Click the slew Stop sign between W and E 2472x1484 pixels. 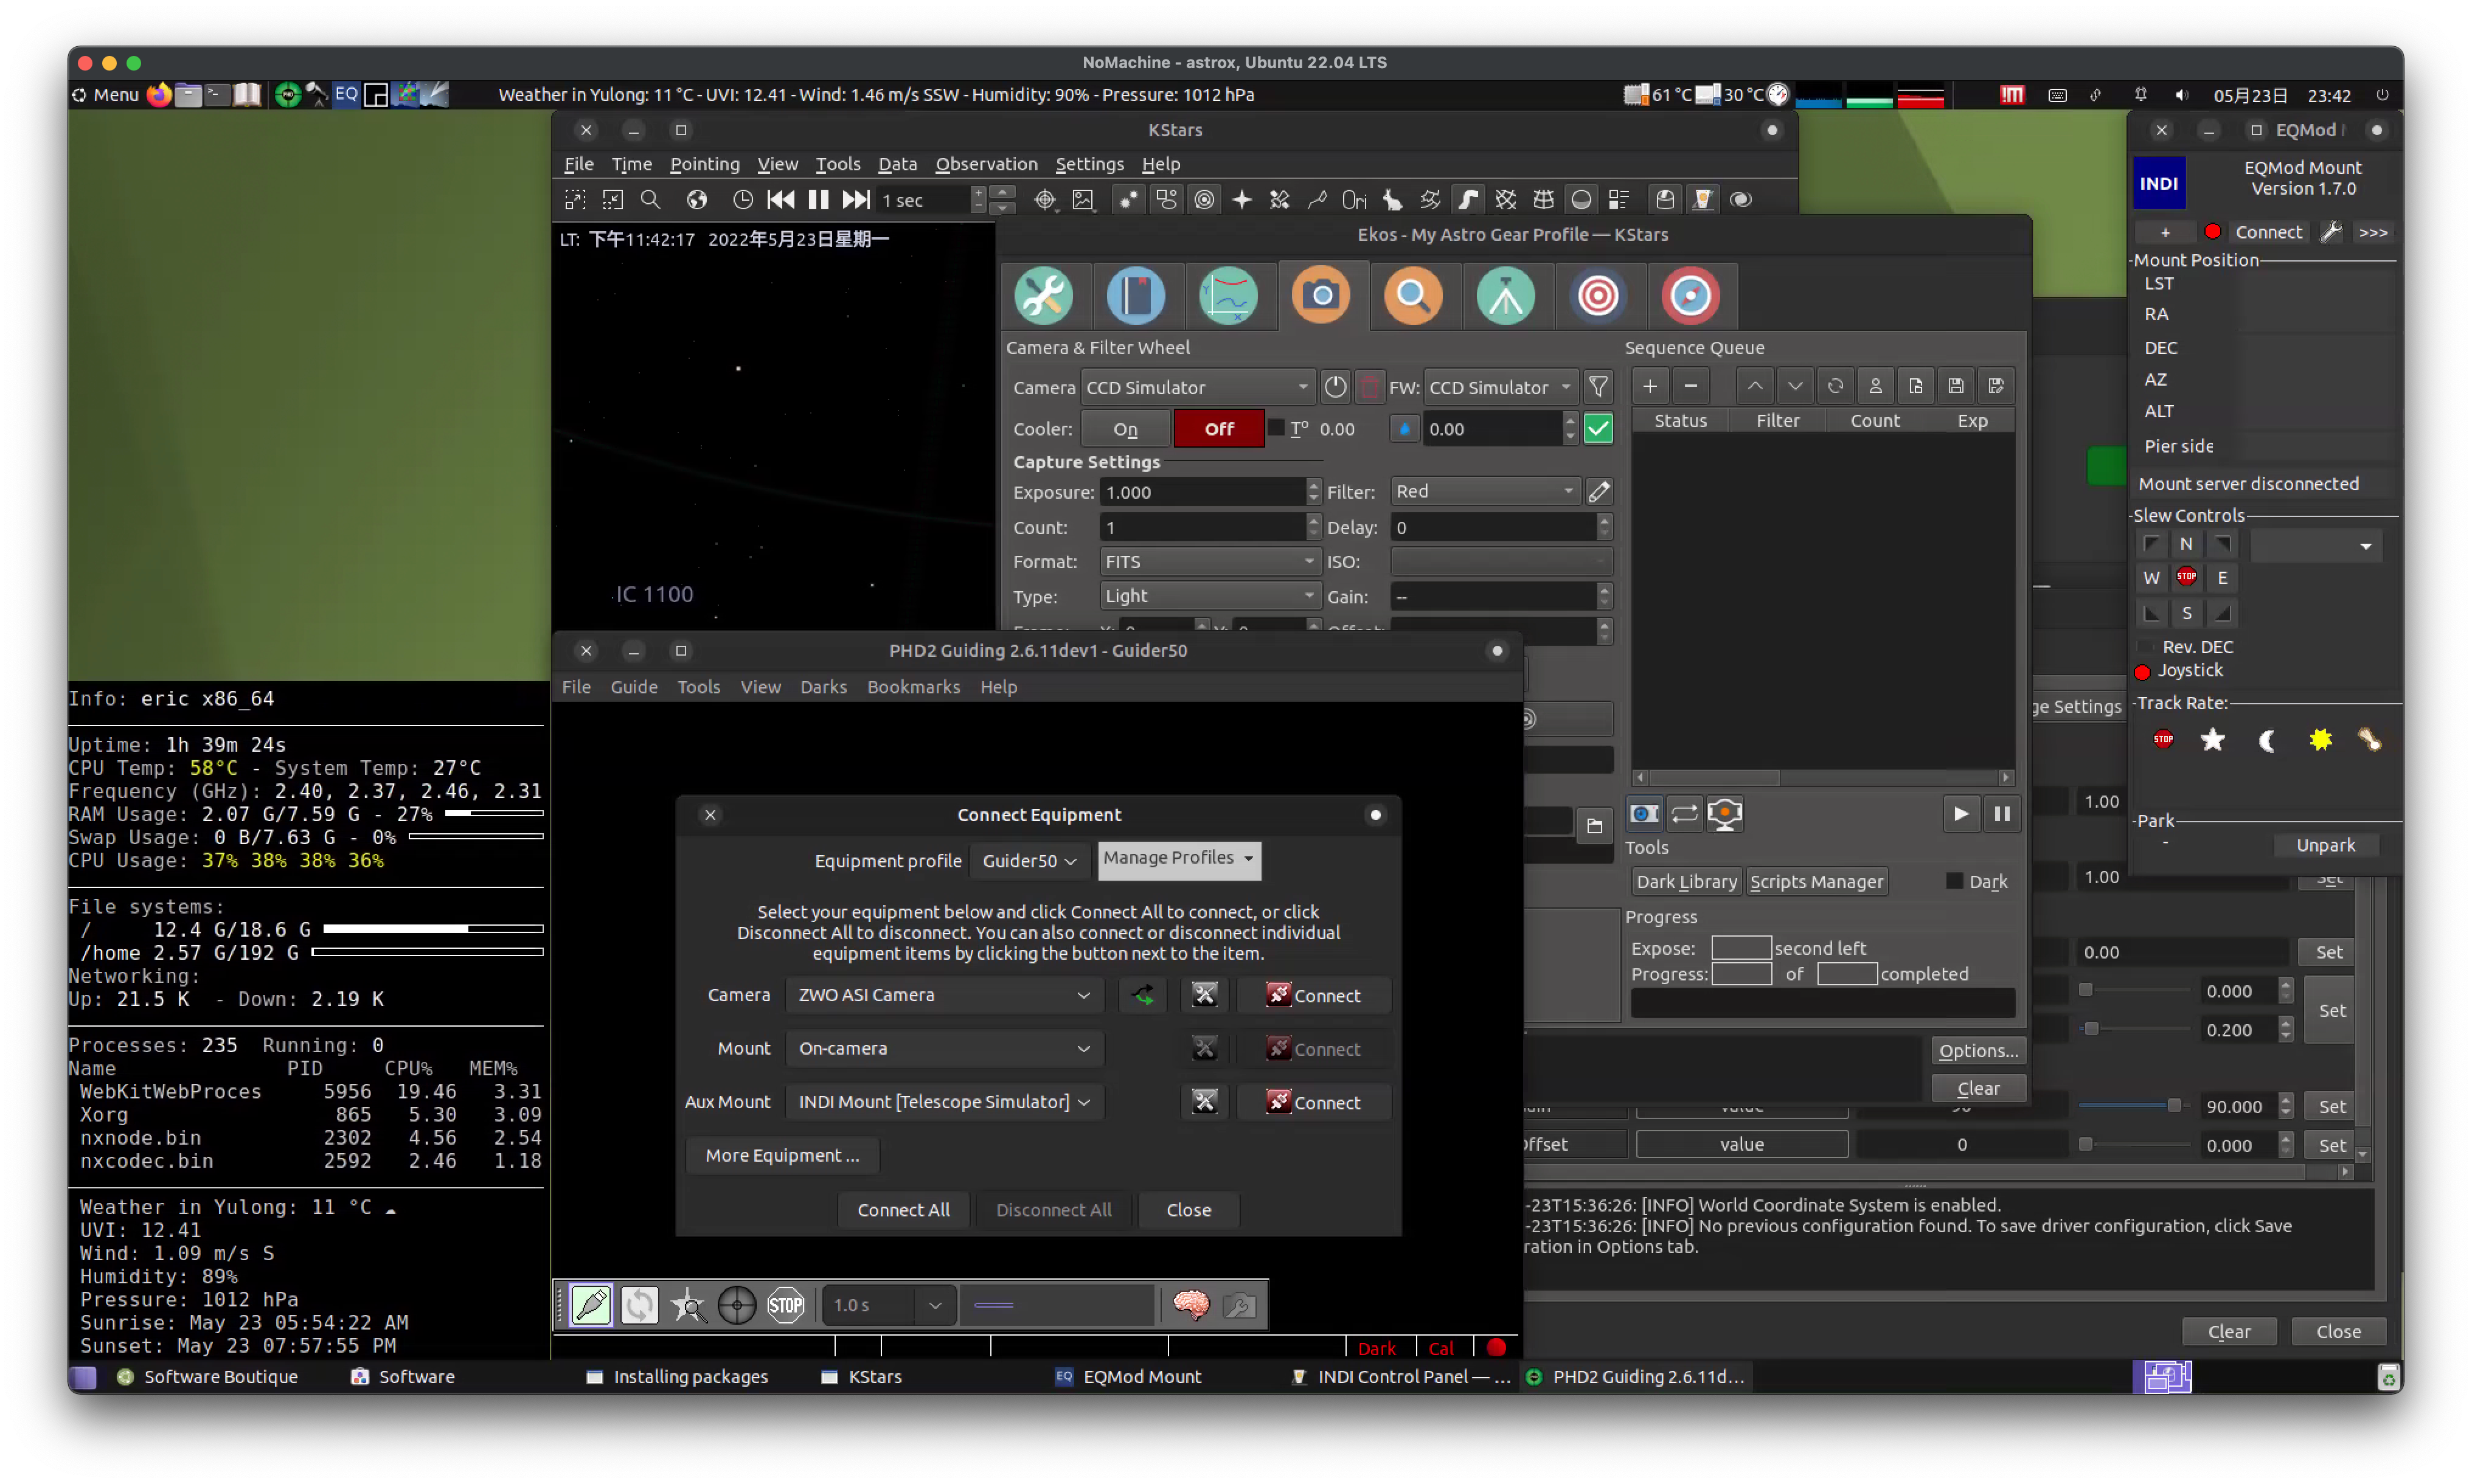tap(2186, 577)
